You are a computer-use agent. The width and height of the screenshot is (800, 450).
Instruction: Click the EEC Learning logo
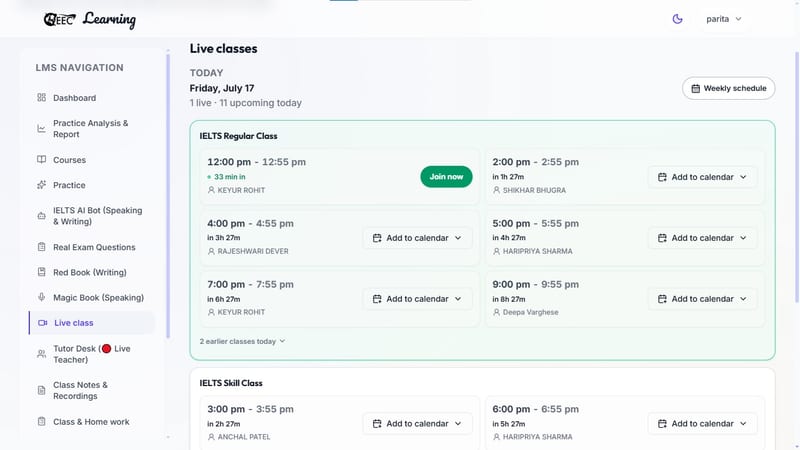click(x=90, y=19)
